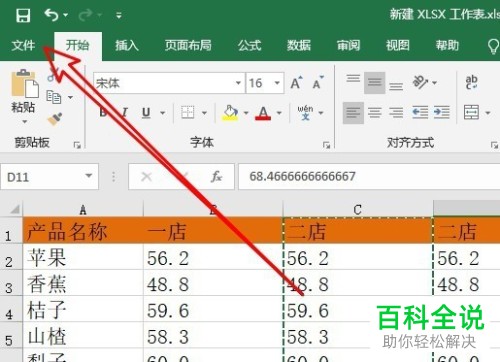The height and width of the screenshot is (362, 500).
Task: Open the font size 16 dropdown
Action: (x=277, y=83)
